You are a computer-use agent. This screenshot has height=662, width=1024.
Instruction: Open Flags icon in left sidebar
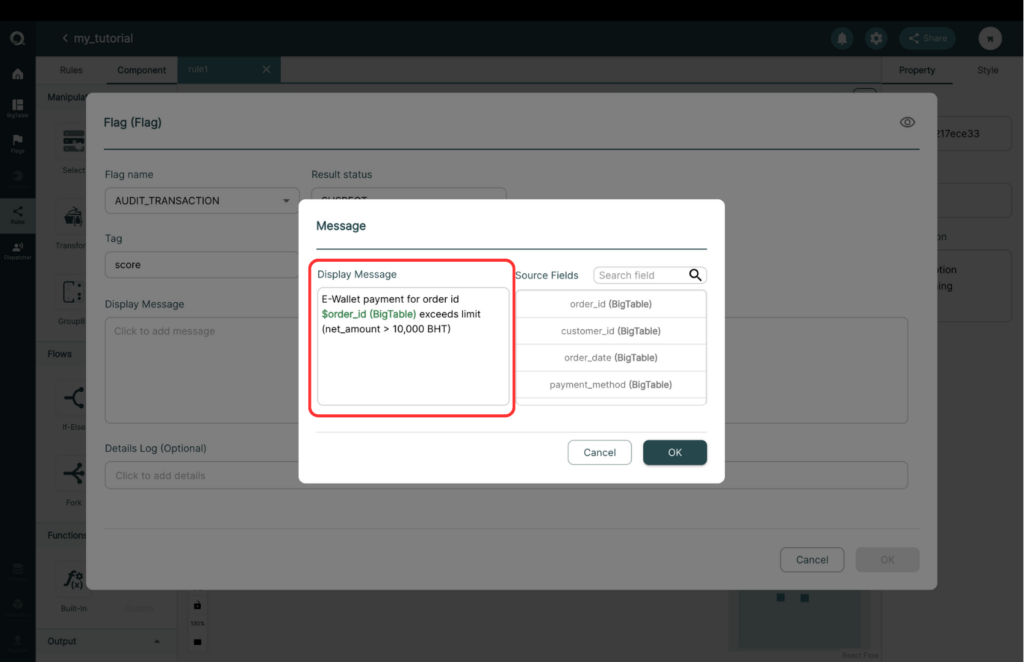click(x=18, y=143)
